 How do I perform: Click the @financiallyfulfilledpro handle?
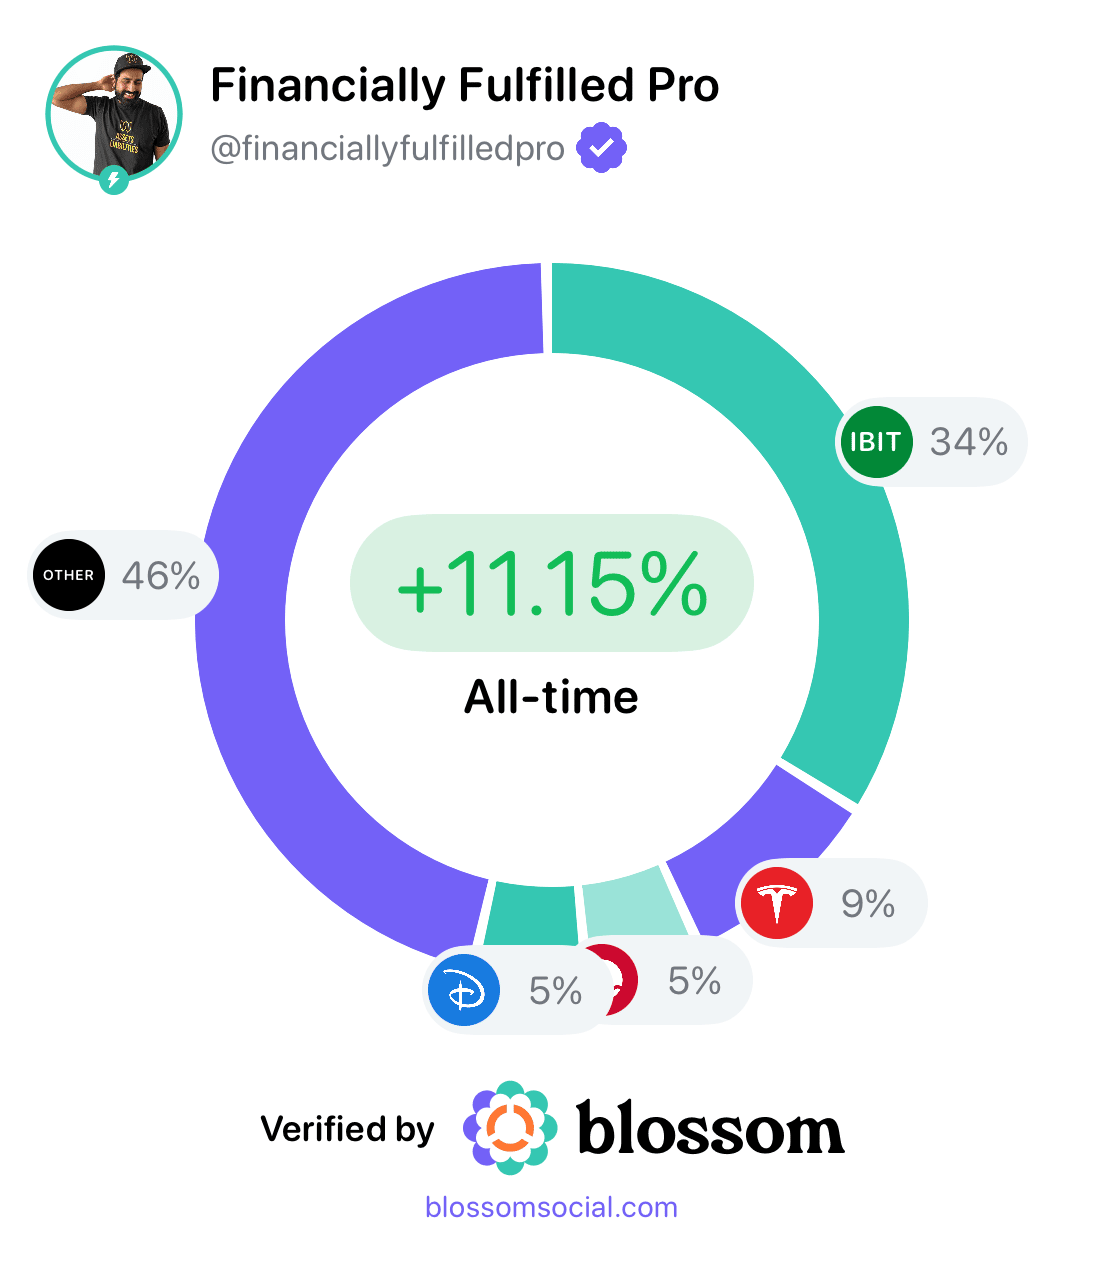point(387,149)
